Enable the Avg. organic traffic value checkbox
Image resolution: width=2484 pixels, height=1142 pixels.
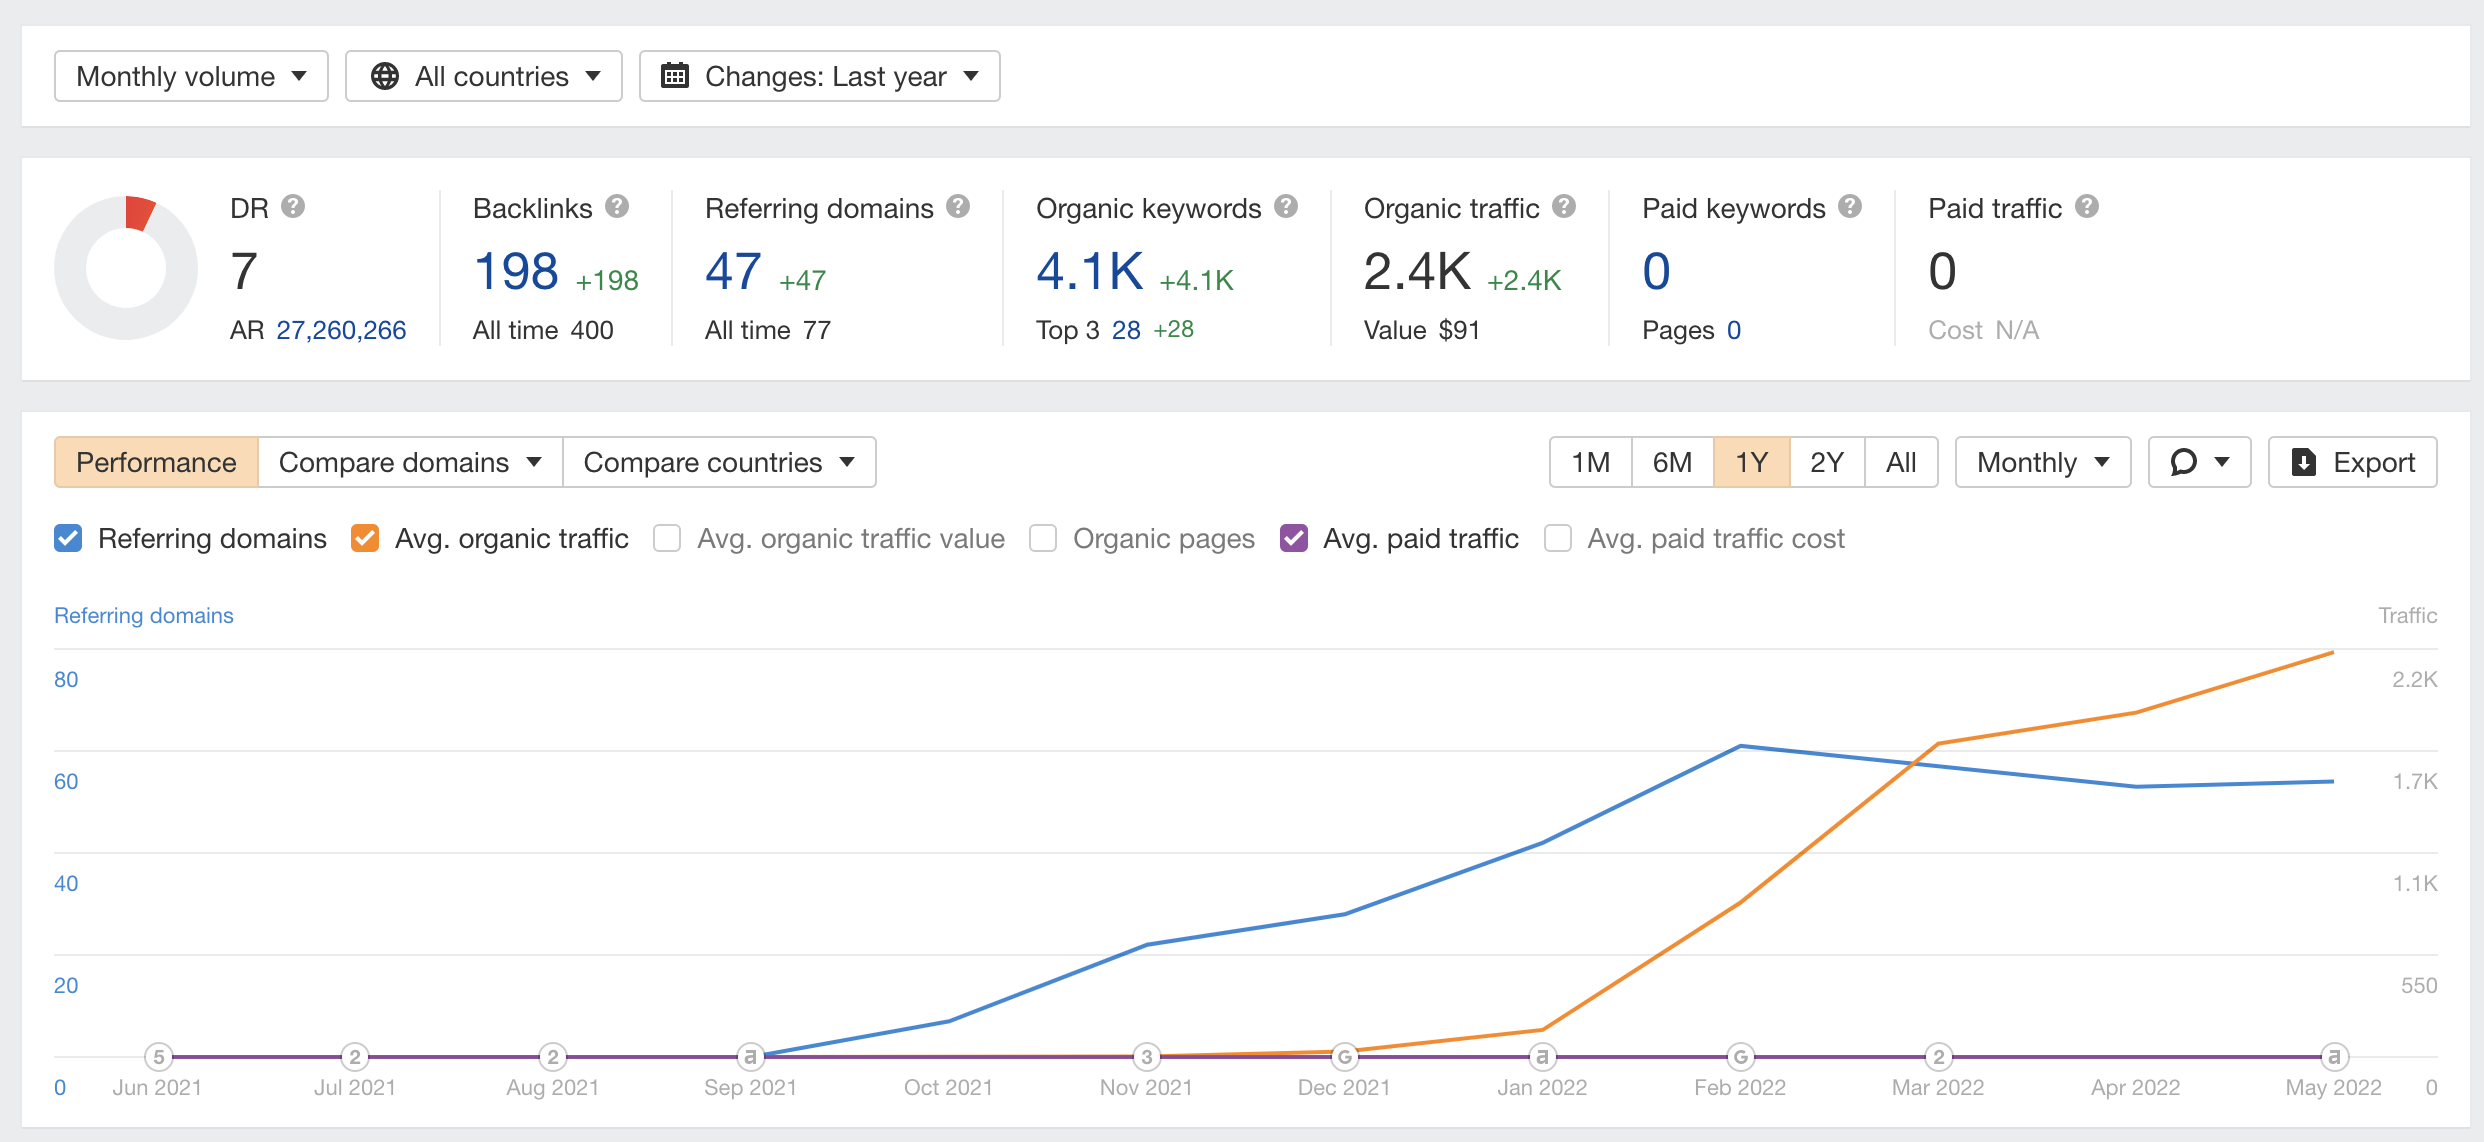(x=666, y=538)
